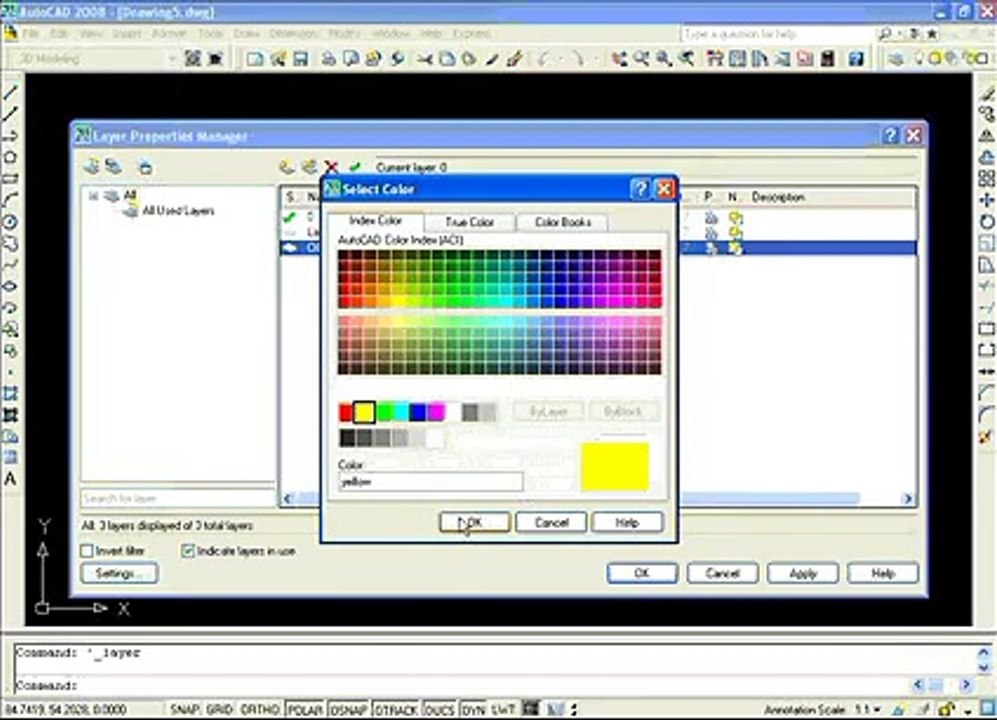The height and width of the screenshot is (720, 997).
Task: Click New Layer icon in Layer Properties Manager
Action: click(287, 167)
